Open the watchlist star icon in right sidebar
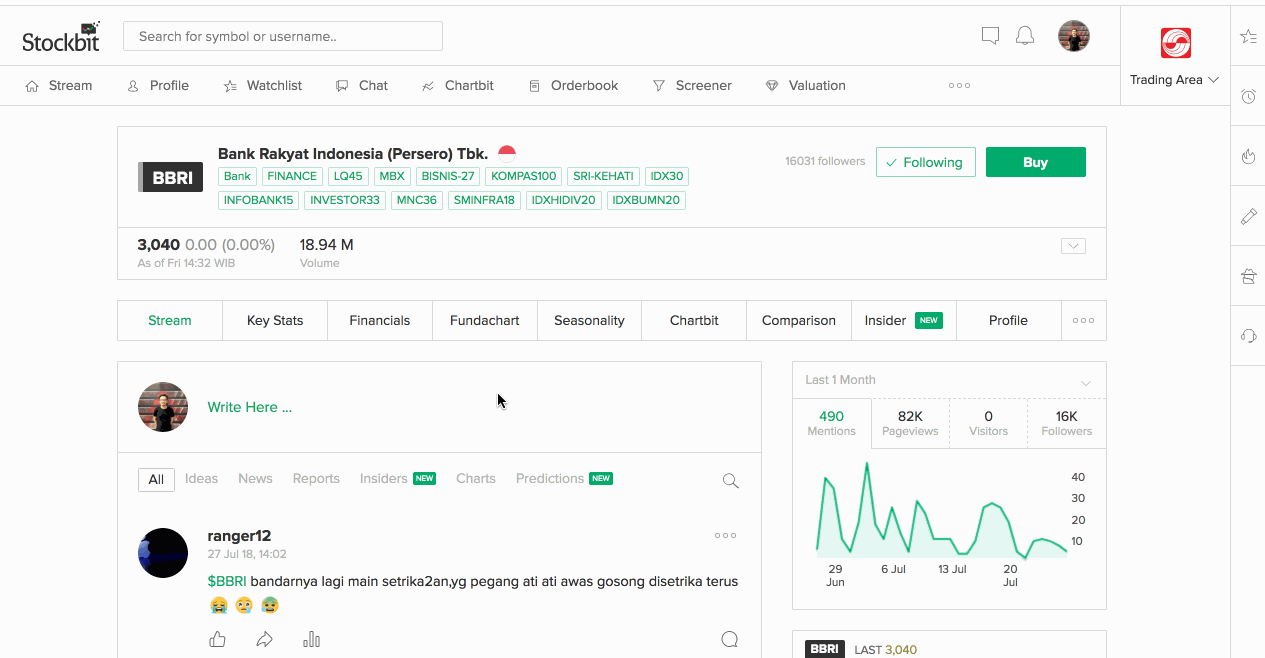The width and height of the screenshot is (1265, 658). tap(1248, 37)
